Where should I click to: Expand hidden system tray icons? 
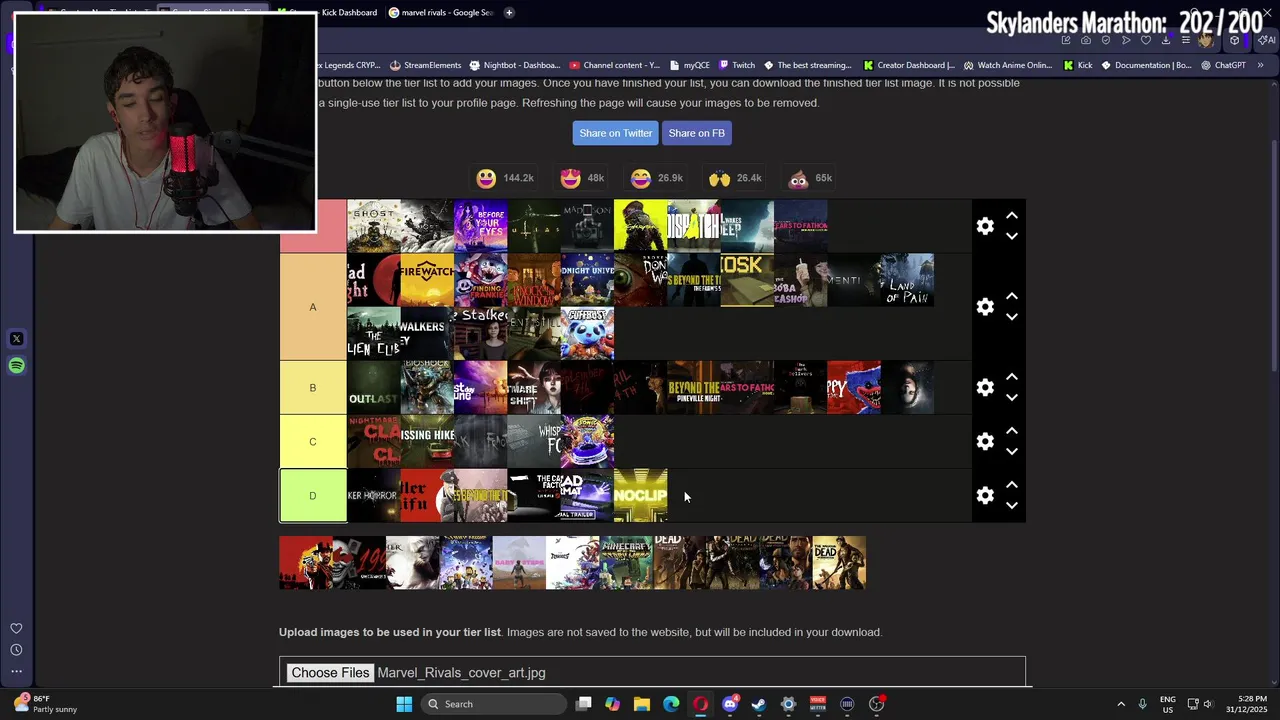(1121, 704)
